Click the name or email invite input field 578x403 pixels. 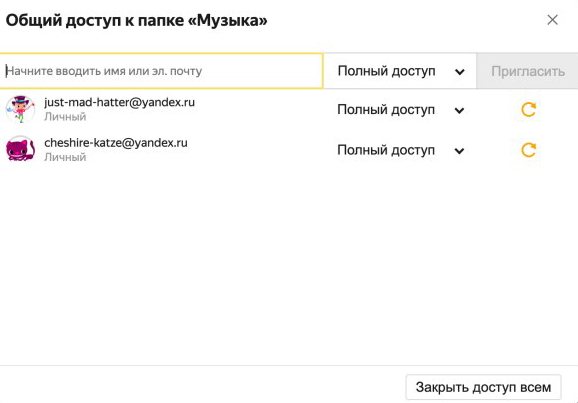click(161, 71)
